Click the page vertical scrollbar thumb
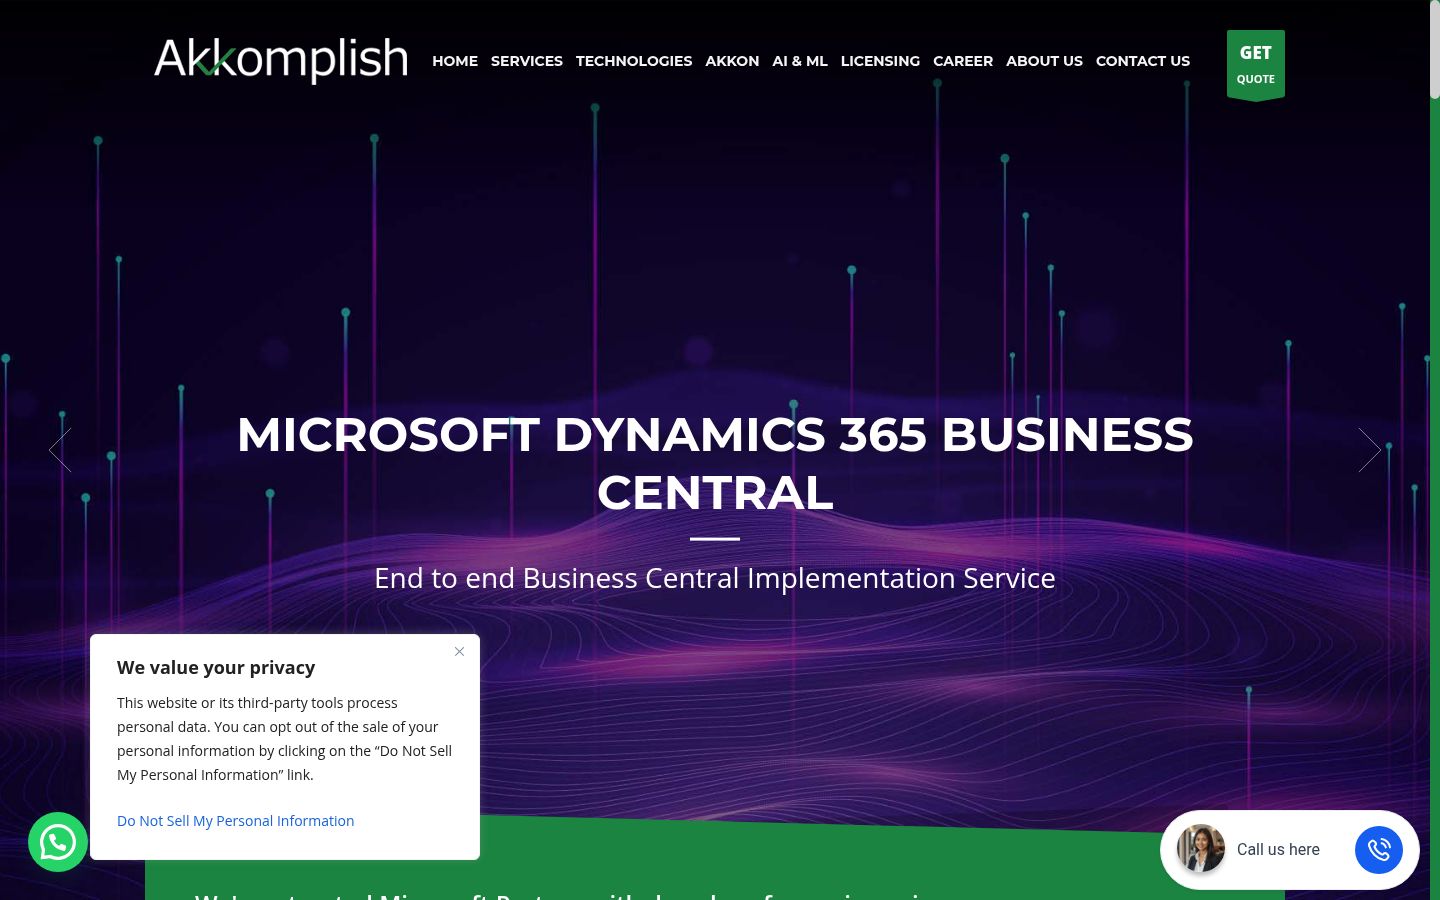 pyautogui.click(x=1434, y=50)
